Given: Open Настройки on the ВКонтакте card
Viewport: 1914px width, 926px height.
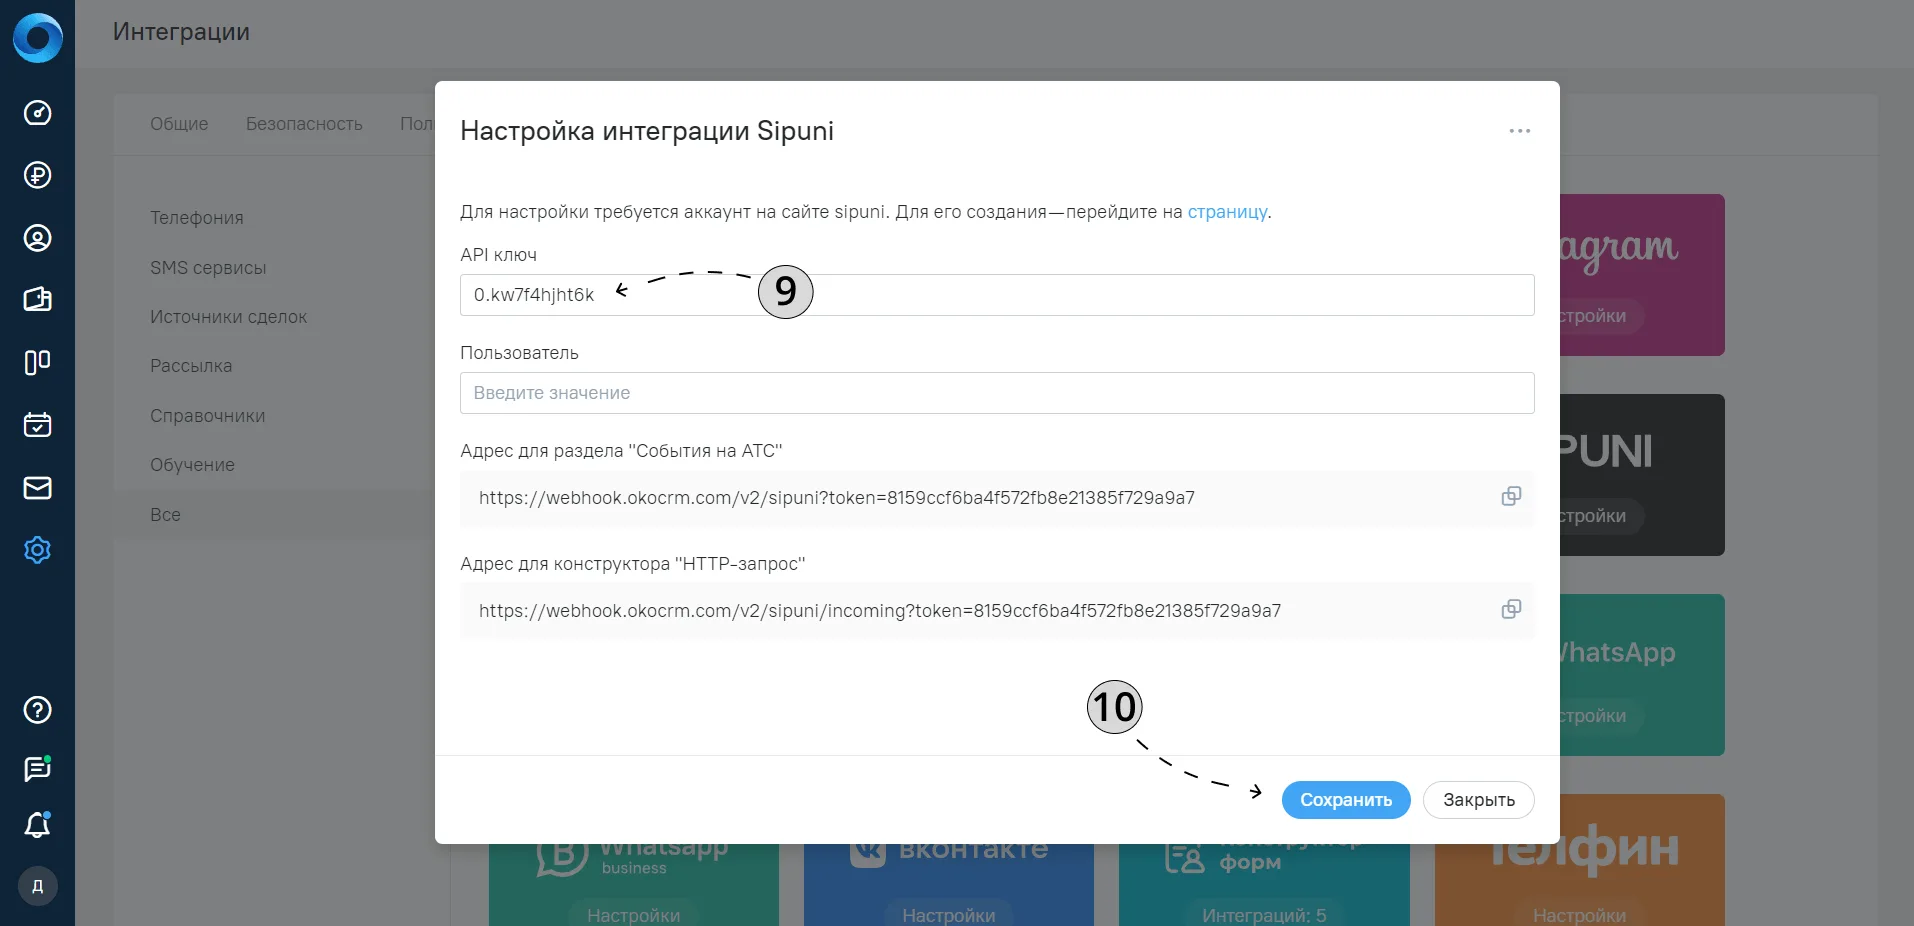Looking at the screenshot, I should [x=948, y=914].
